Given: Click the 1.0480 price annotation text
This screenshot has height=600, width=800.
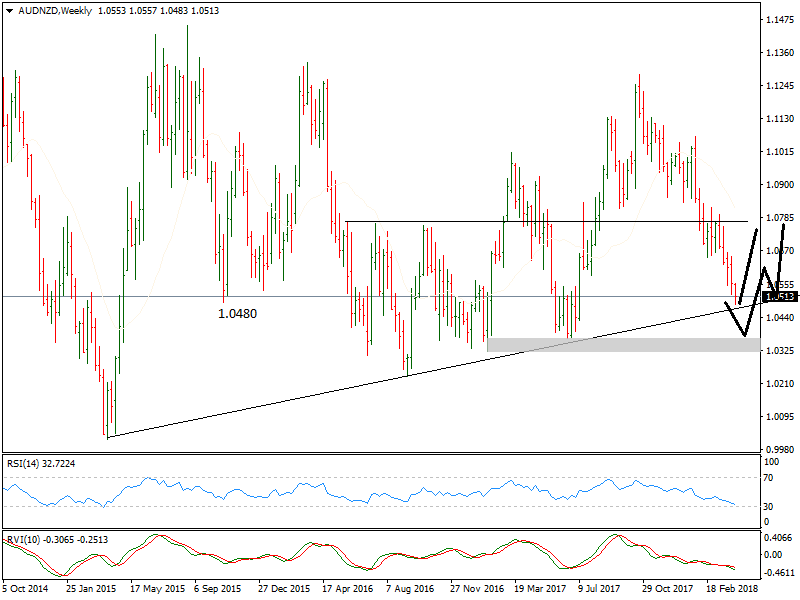Looking at the screenshot, I should point(237,314).
